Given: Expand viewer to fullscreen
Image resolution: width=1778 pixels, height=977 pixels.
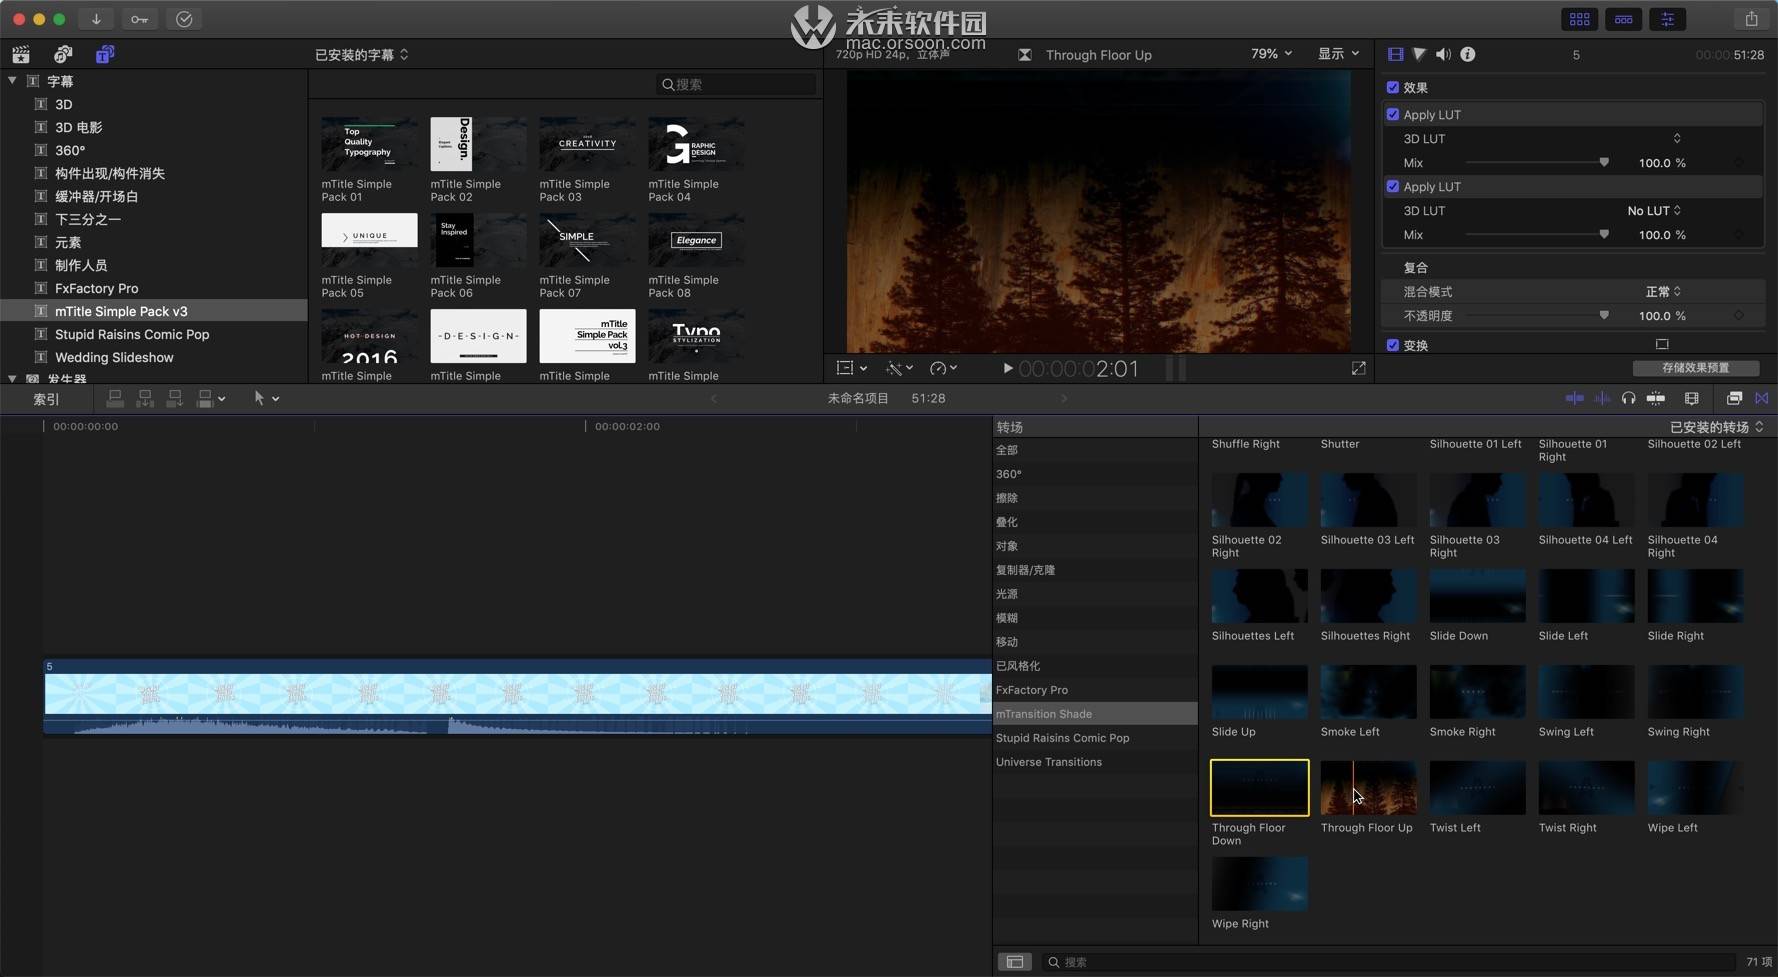Looking at the screenshot, I should [1358, 368].
